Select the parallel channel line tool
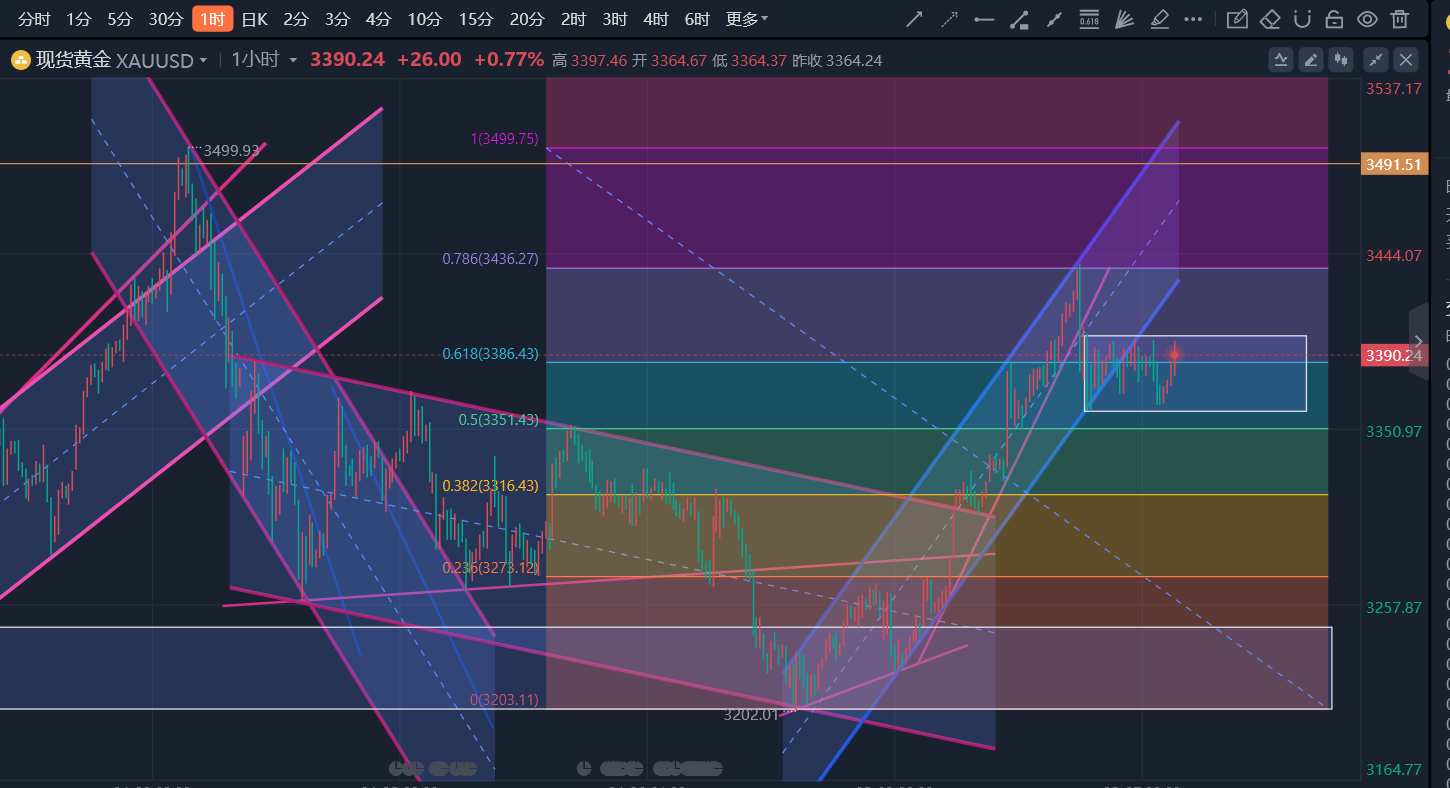 pyautogui.click(x=1054, y=19)
